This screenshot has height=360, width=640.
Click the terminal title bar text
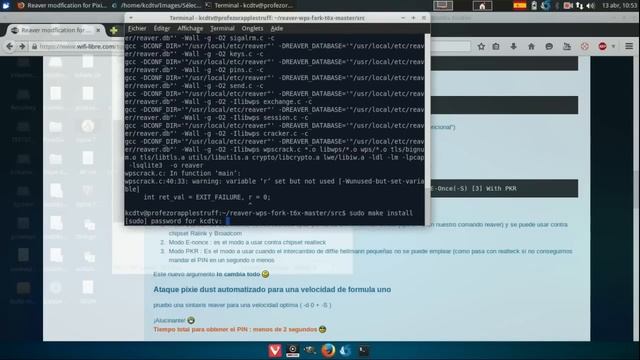pyautogui.click(x=267, y=18)
